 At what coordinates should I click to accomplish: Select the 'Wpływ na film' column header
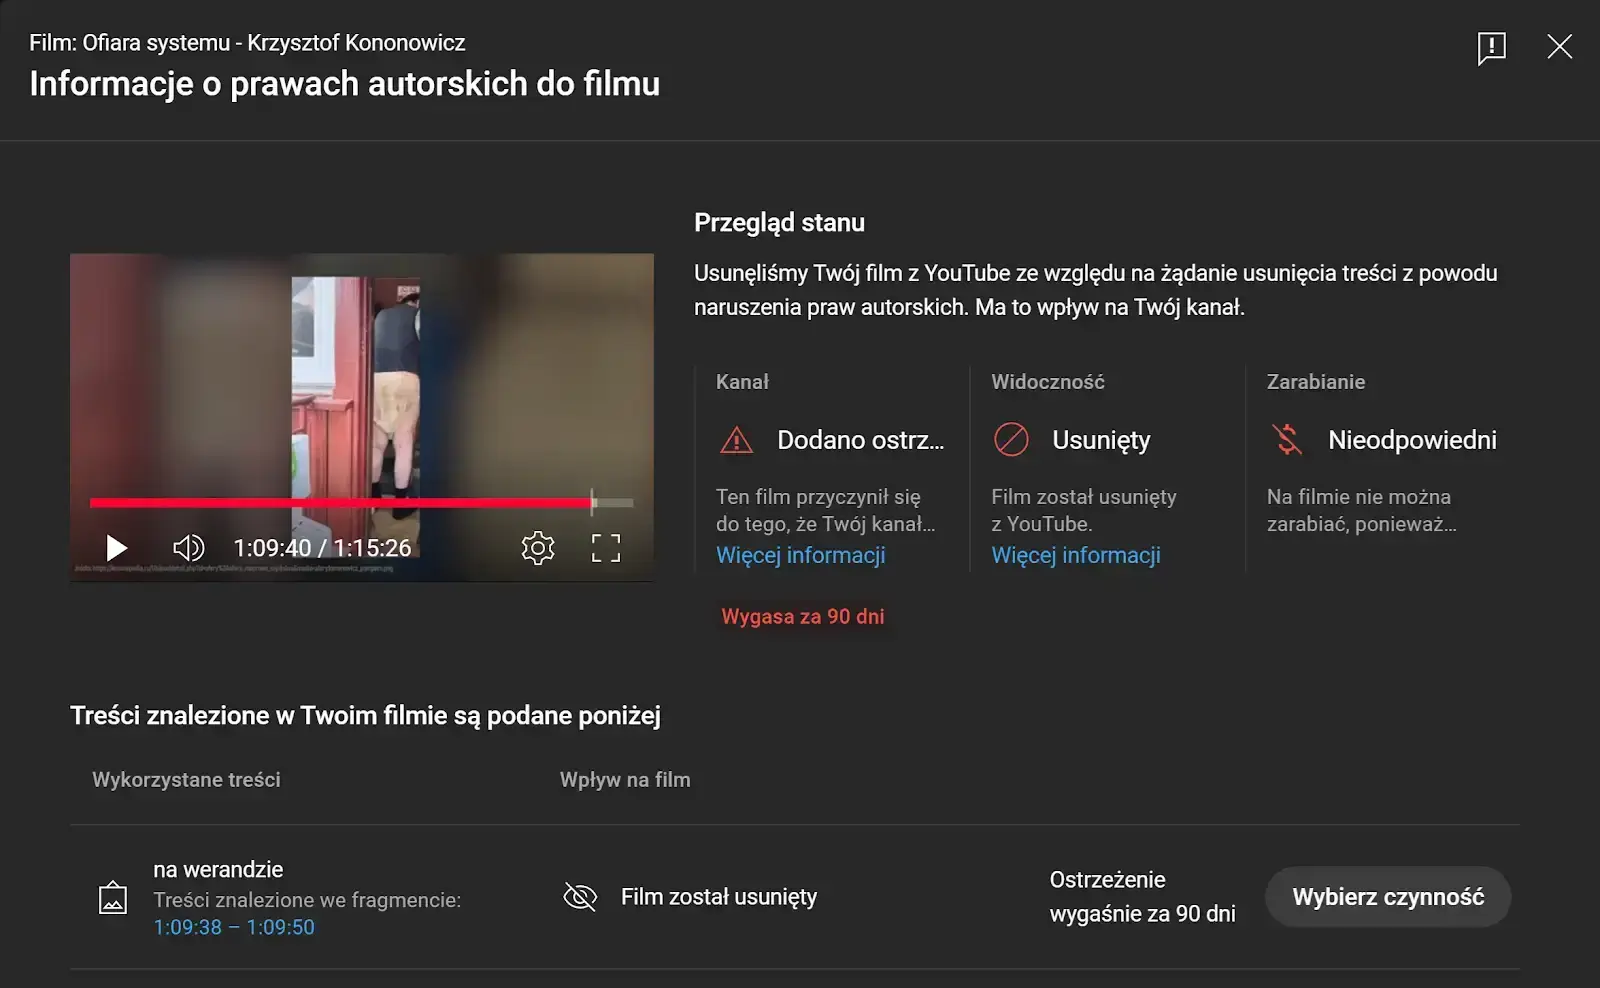[x=625, y=779]
